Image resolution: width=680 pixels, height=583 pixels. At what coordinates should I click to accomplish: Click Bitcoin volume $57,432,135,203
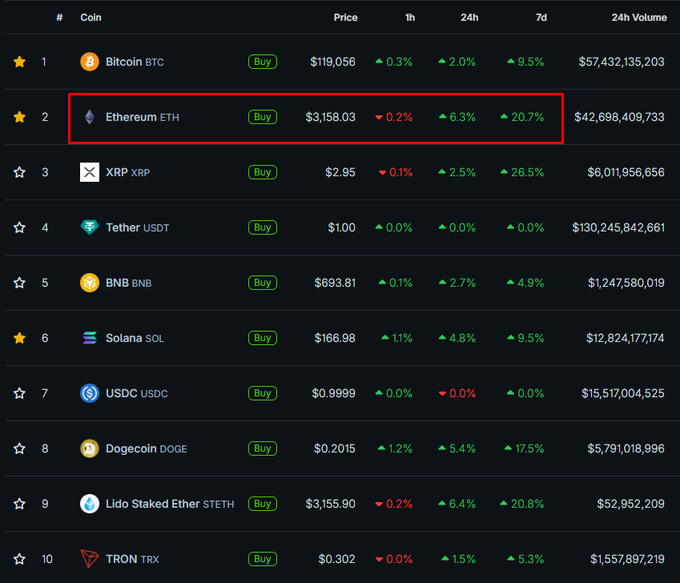click(x=621, y=62)
